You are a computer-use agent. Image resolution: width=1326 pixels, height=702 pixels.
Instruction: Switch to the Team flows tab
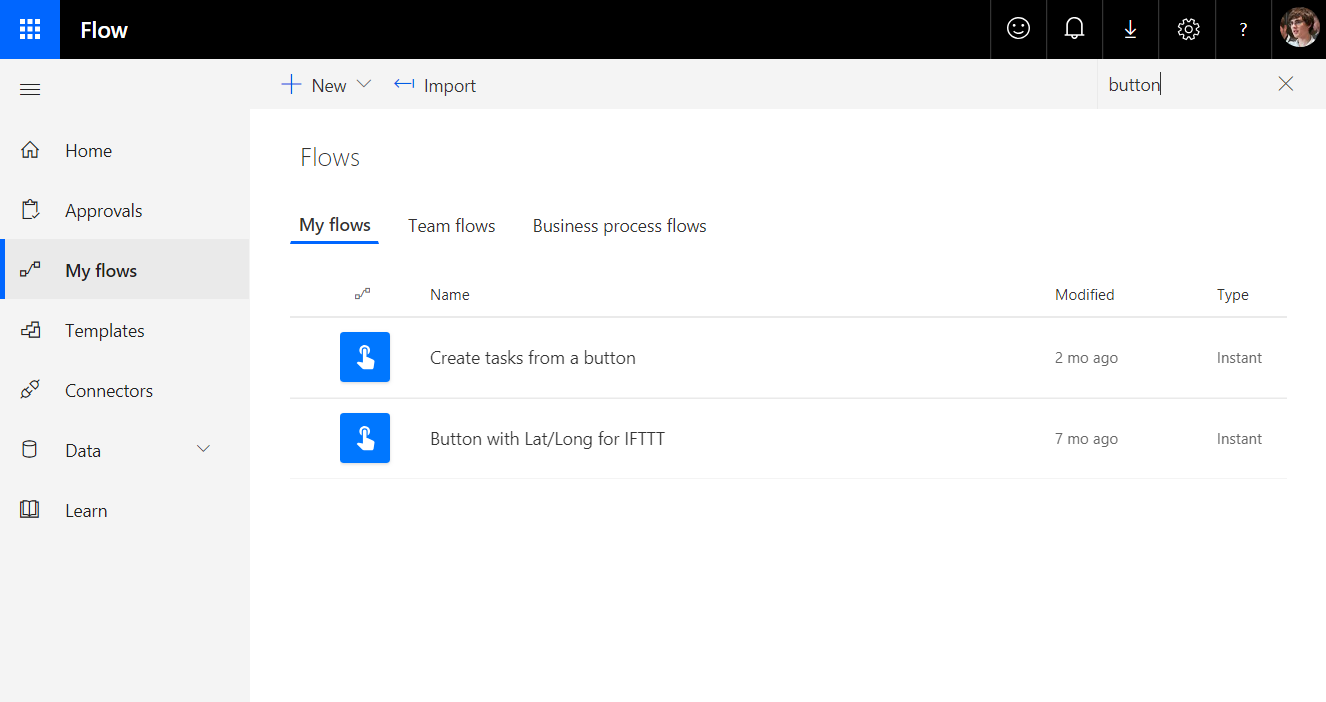coord(451,225)
